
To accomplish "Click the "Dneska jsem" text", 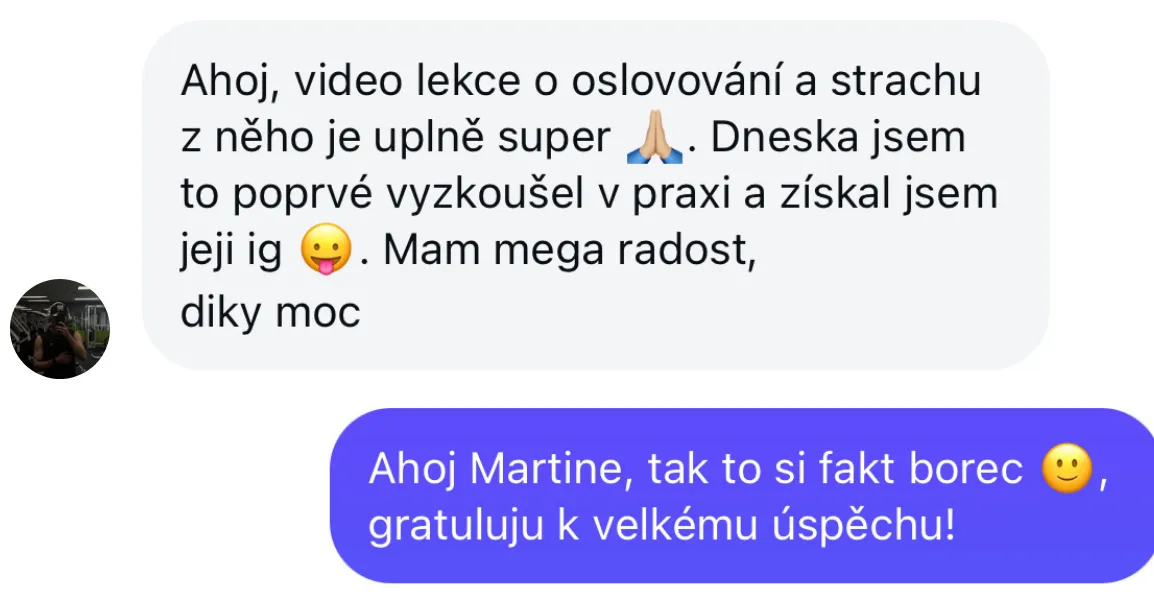I will pyautogui.click(x=838, y=138).
